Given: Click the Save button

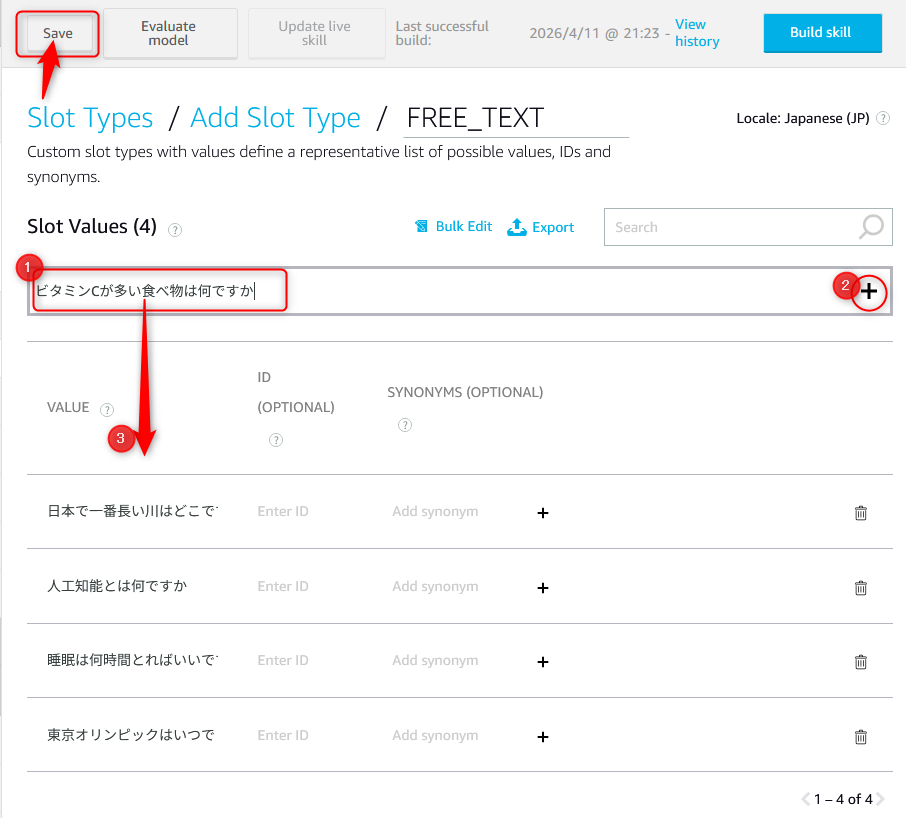Looking at the screenshot, I should pos(58,34).
